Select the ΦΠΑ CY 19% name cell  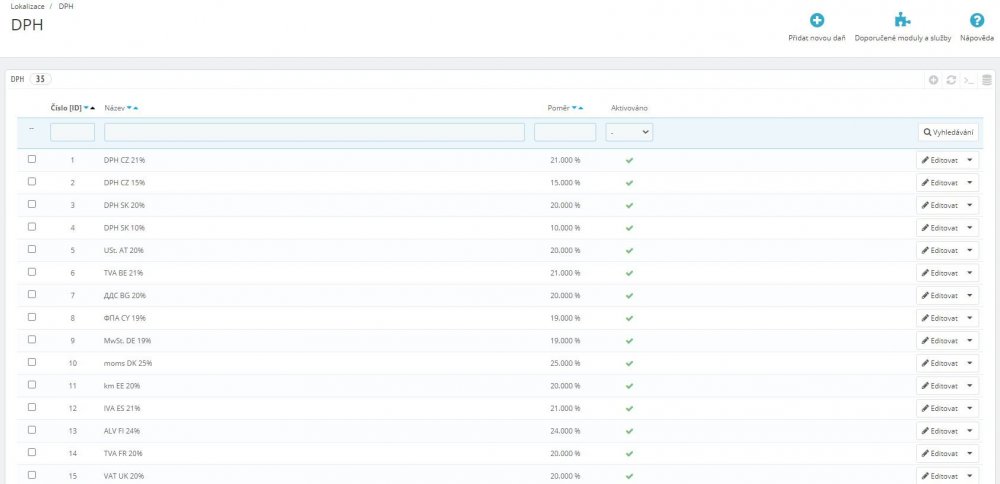tap(125, 318)
